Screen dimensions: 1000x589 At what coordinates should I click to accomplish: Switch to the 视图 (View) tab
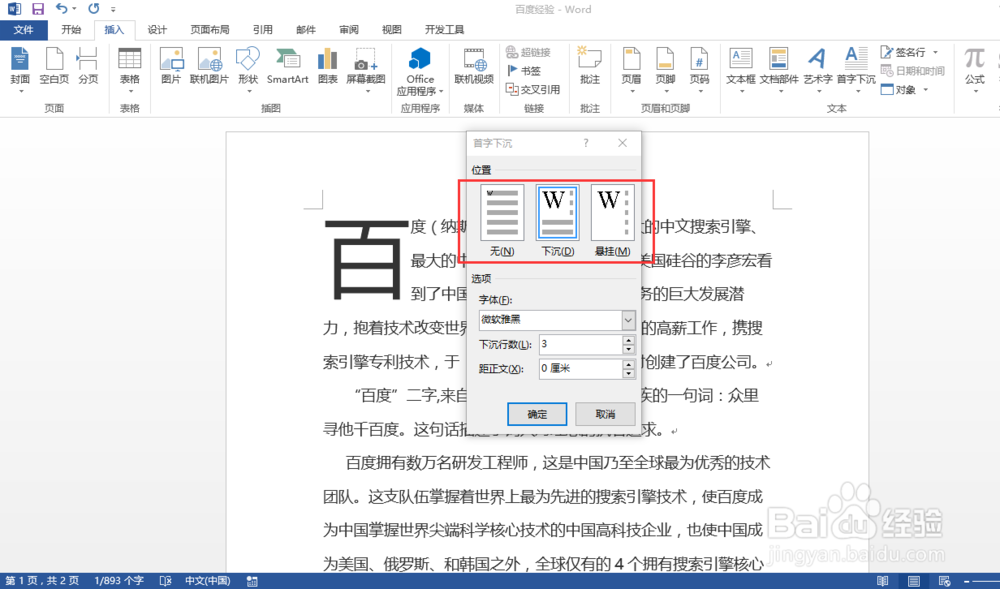point(392,30)
